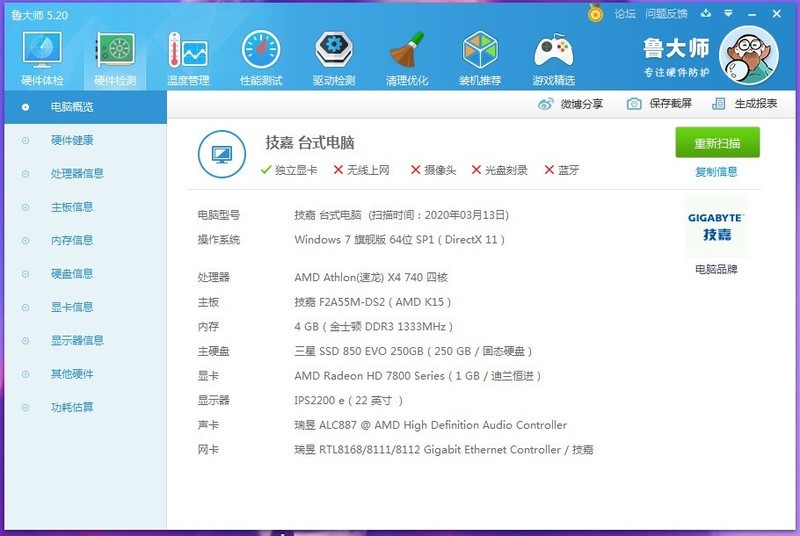The height and width of the screenshot is (536, 800).
Task: Click 生成报表 generate report text
Action: click(756, 104)
